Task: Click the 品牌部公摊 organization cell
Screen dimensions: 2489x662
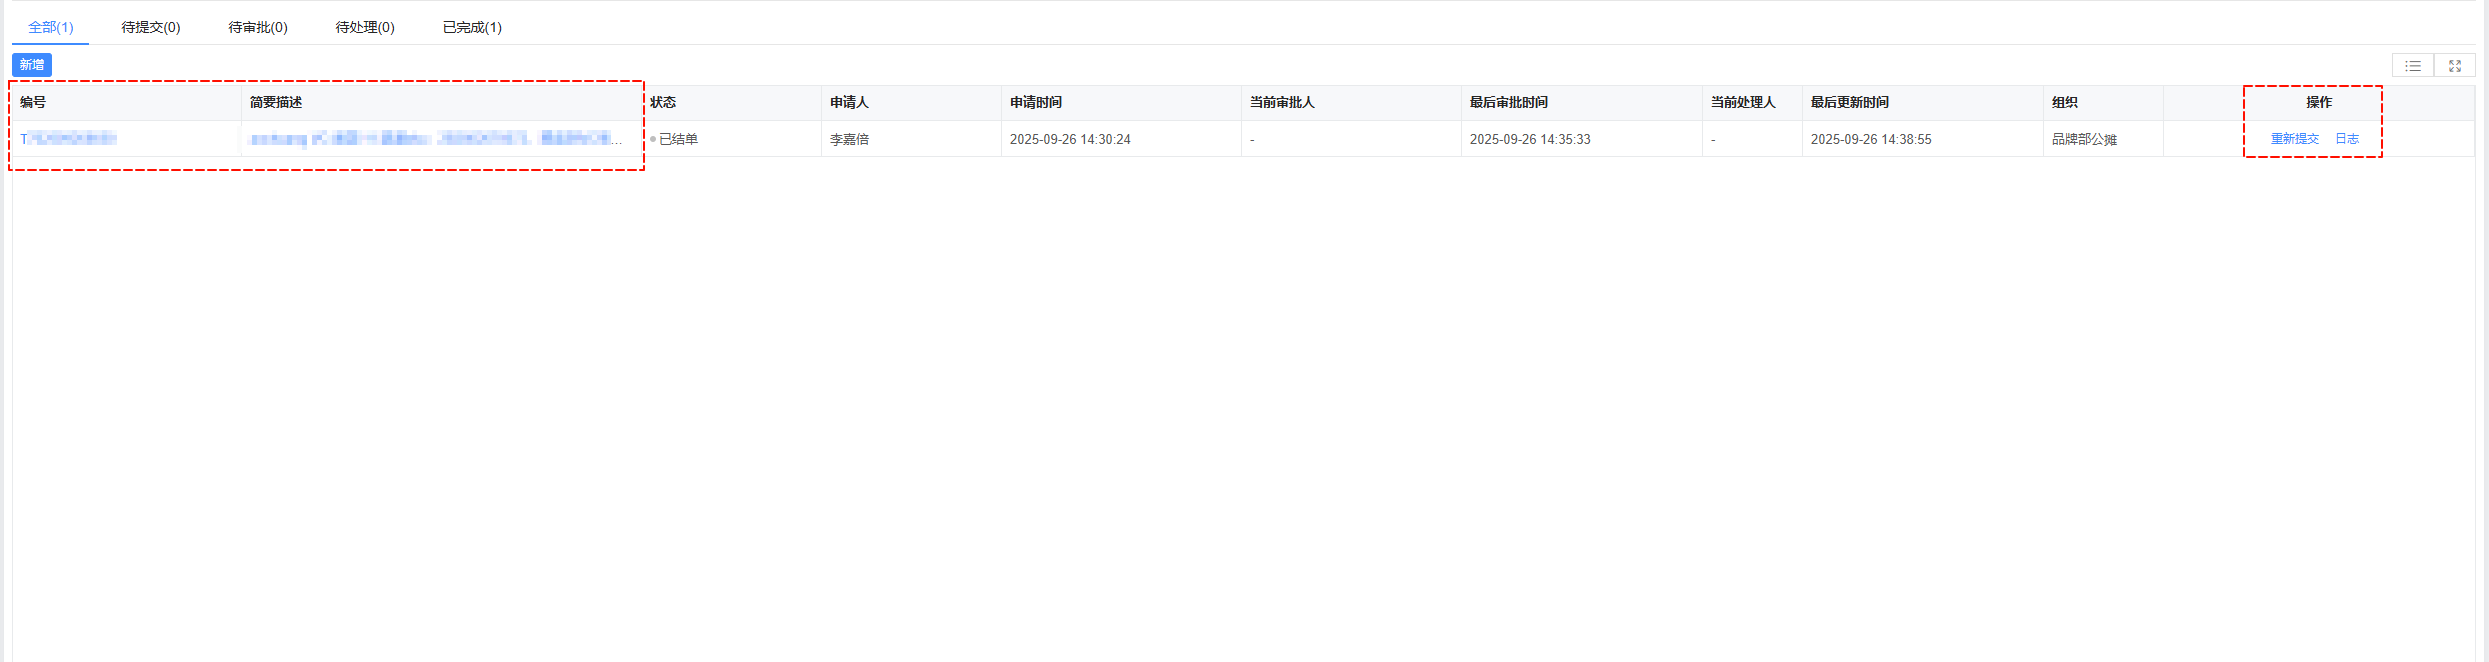Action: [2084, 139]
